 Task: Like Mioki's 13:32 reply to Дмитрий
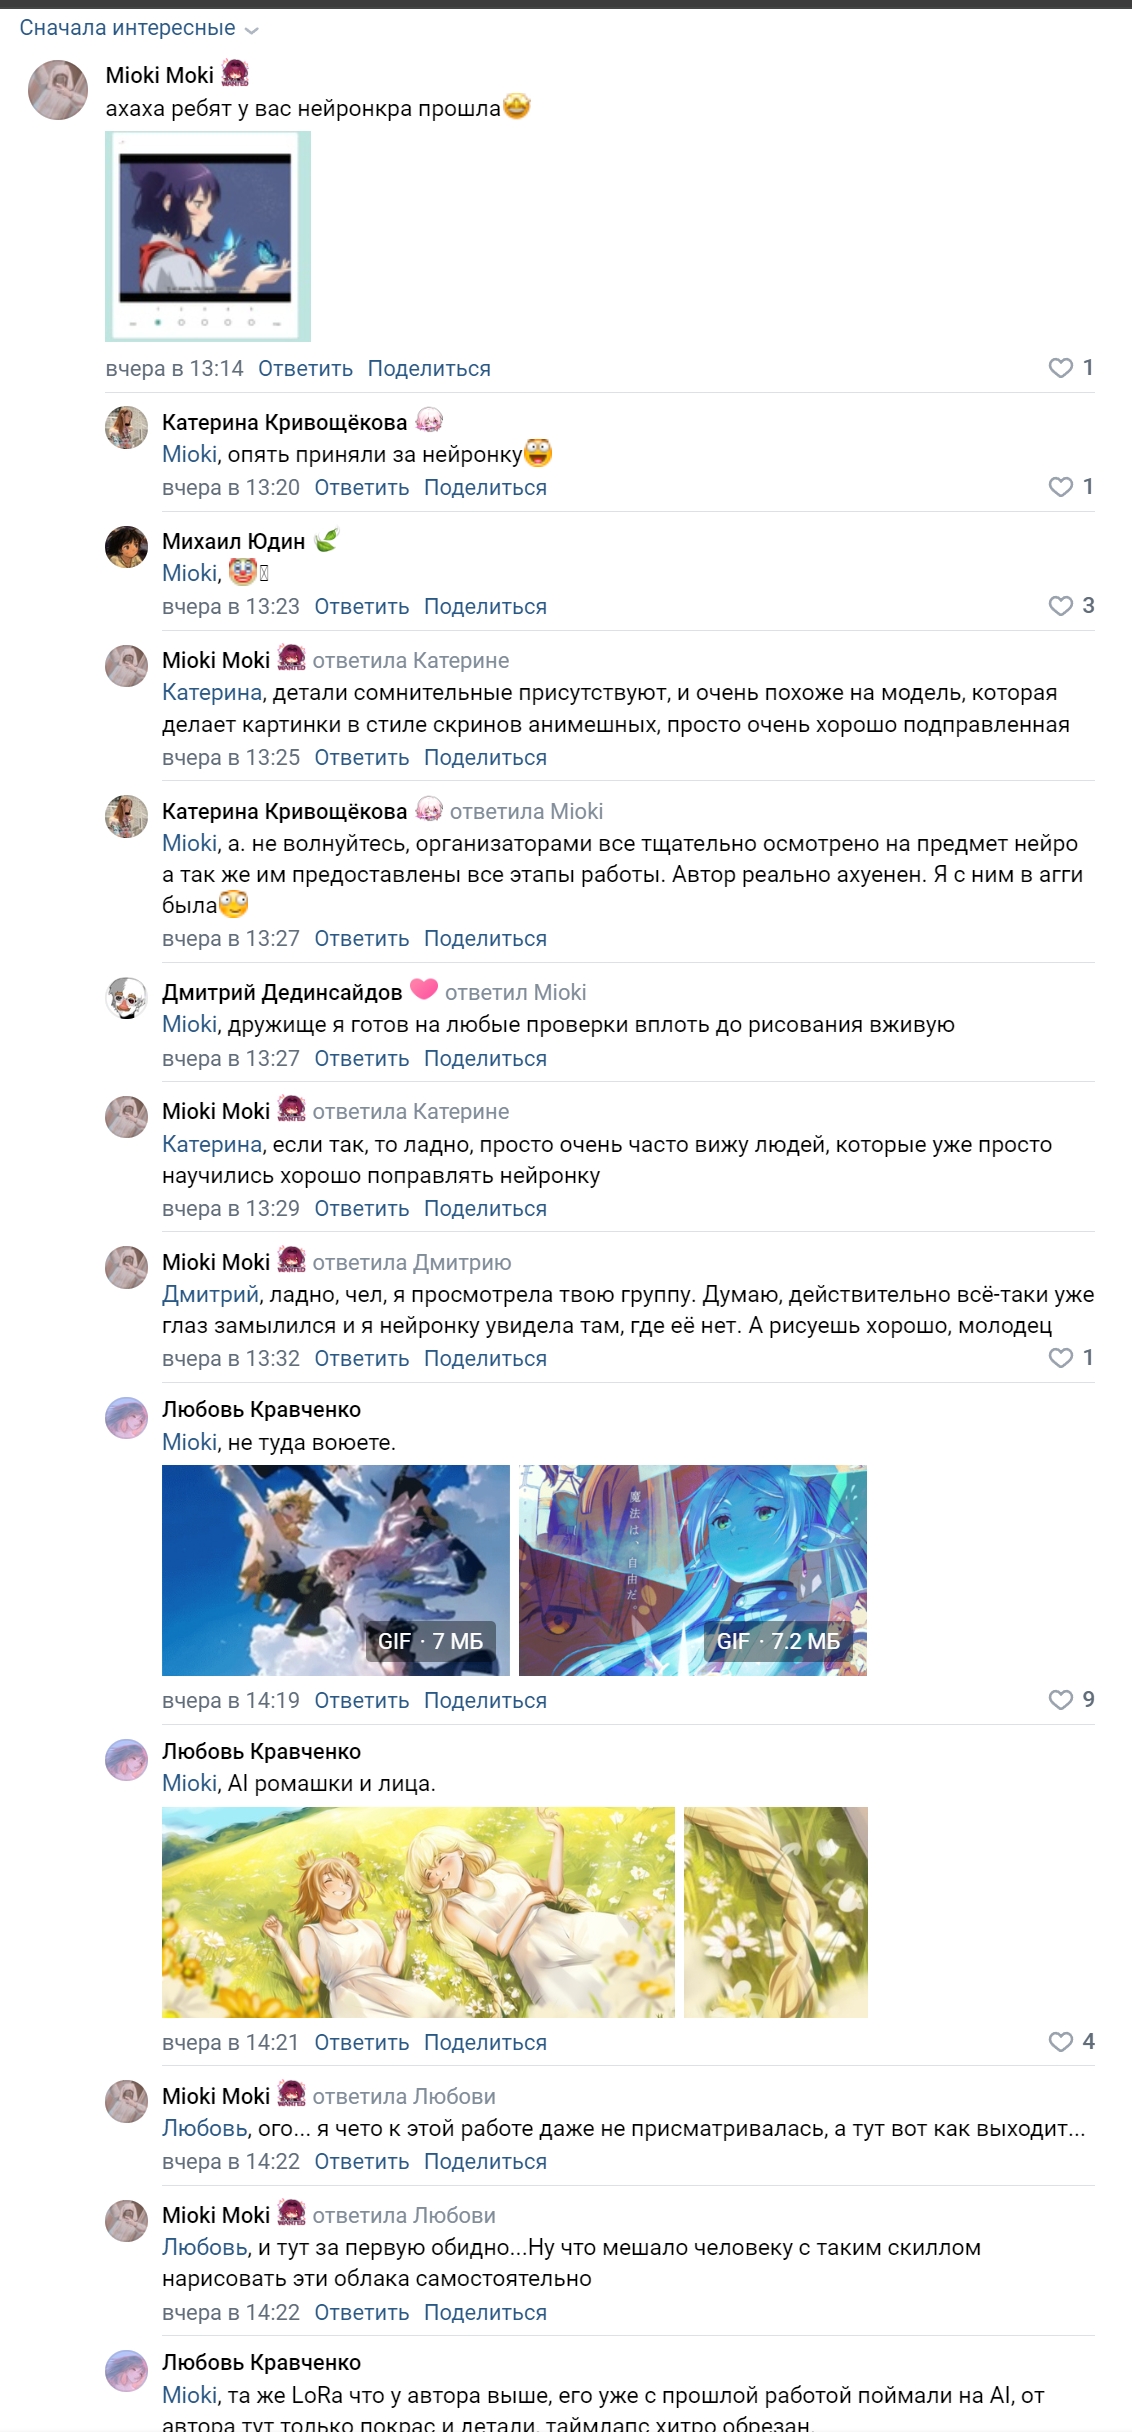click(1060, 1358)
